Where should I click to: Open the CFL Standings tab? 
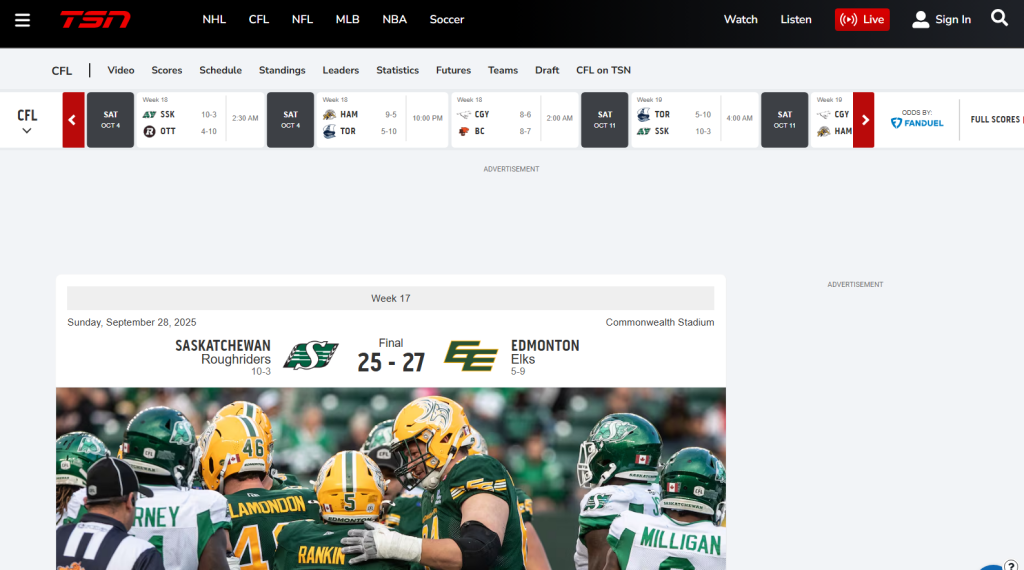282,70
